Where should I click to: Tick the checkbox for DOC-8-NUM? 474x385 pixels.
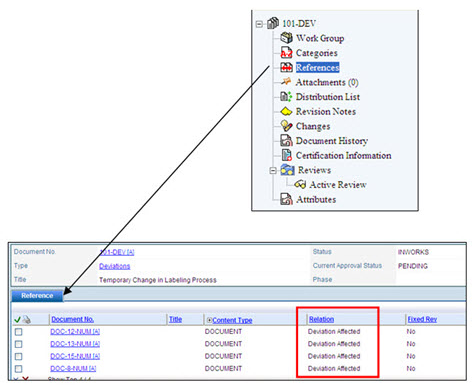tap(19, 369)
